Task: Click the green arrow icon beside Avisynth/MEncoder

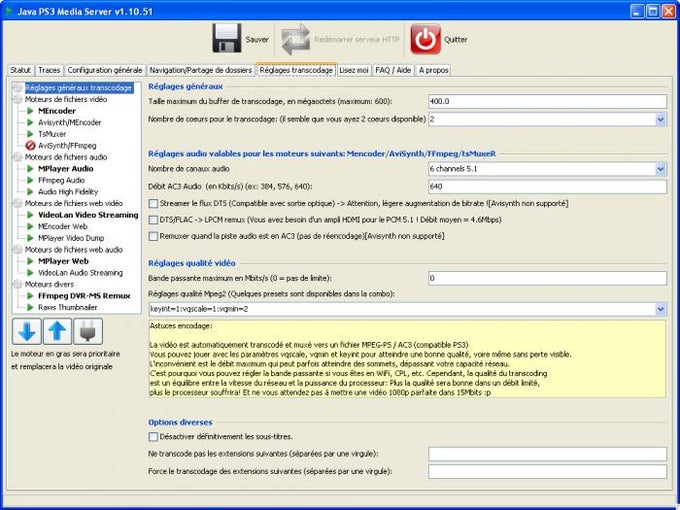Action: coord(30,122)
